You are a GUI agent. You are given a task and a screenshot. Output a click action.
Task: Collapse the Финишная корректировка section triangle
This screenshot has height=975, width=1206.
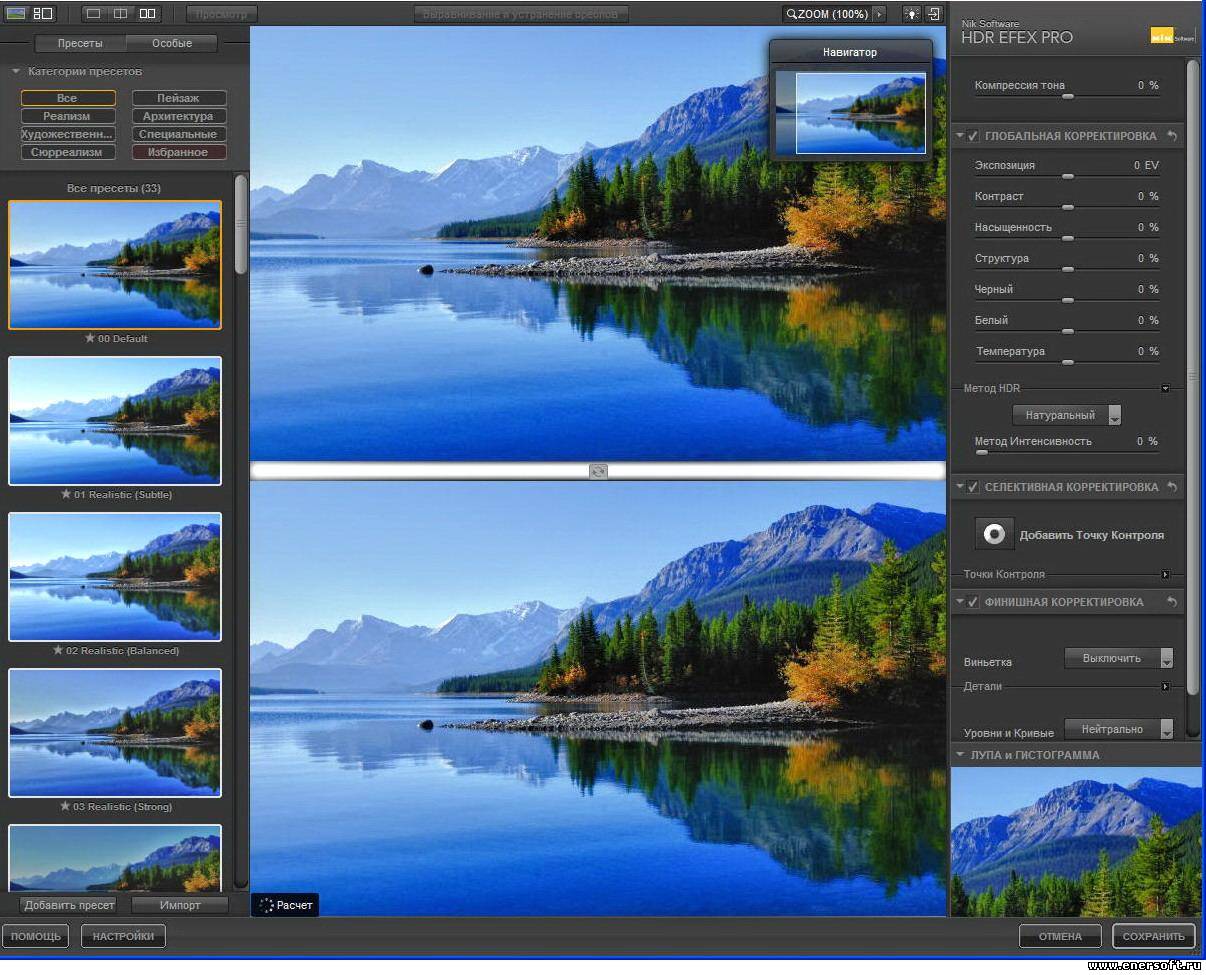(960, 602)
